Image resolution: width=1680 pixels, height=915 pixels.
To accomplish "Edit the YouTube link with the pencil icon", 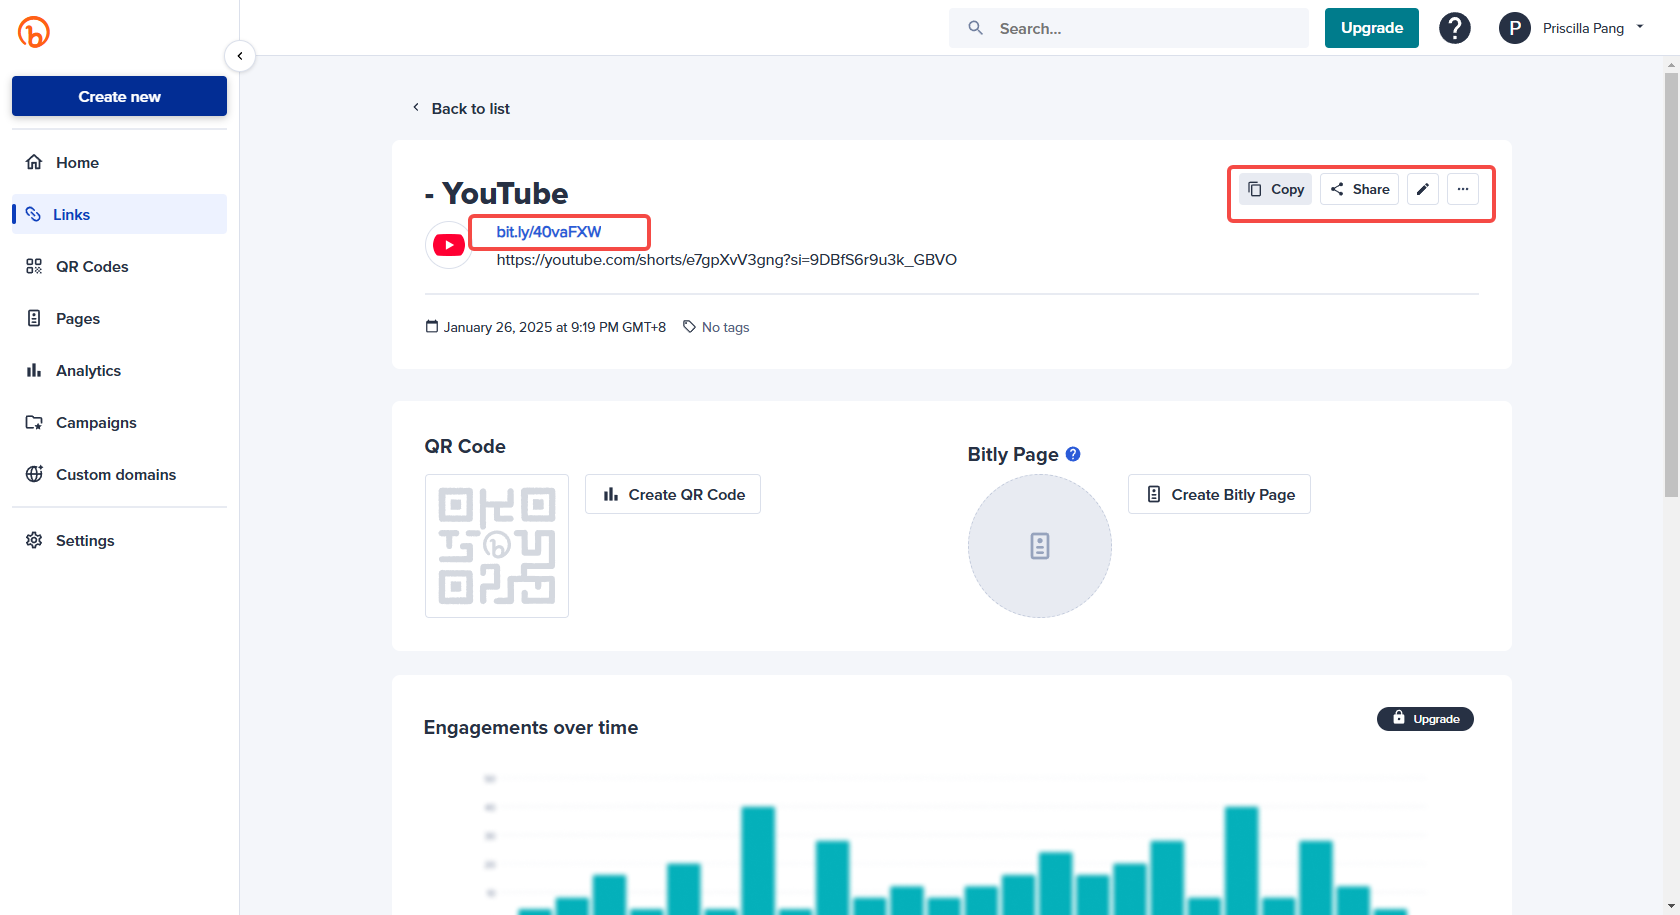I will 1422,188.
